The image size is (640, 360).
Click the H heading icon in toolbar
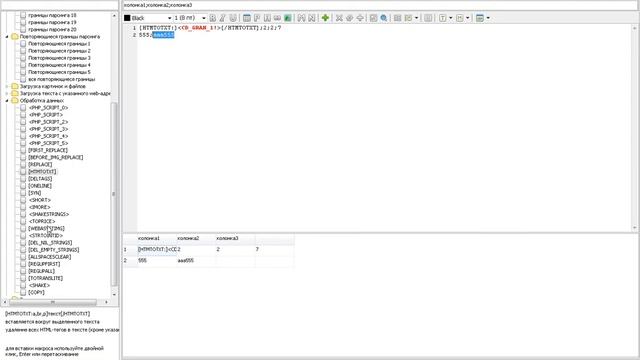pos(460,18)
